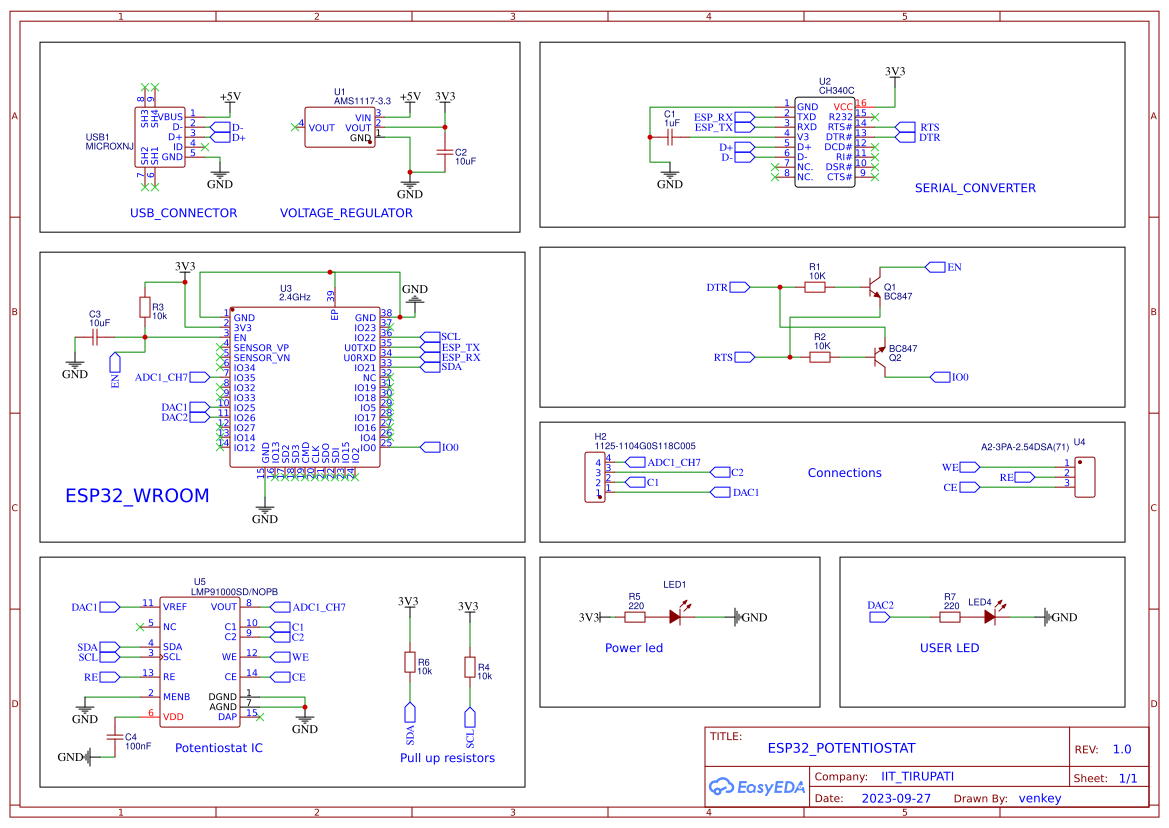1169x828 pixels.
Task: Toggle the no-connect cross on pin NC of U5
Action: pyautogui.click(x=139, y=627)
